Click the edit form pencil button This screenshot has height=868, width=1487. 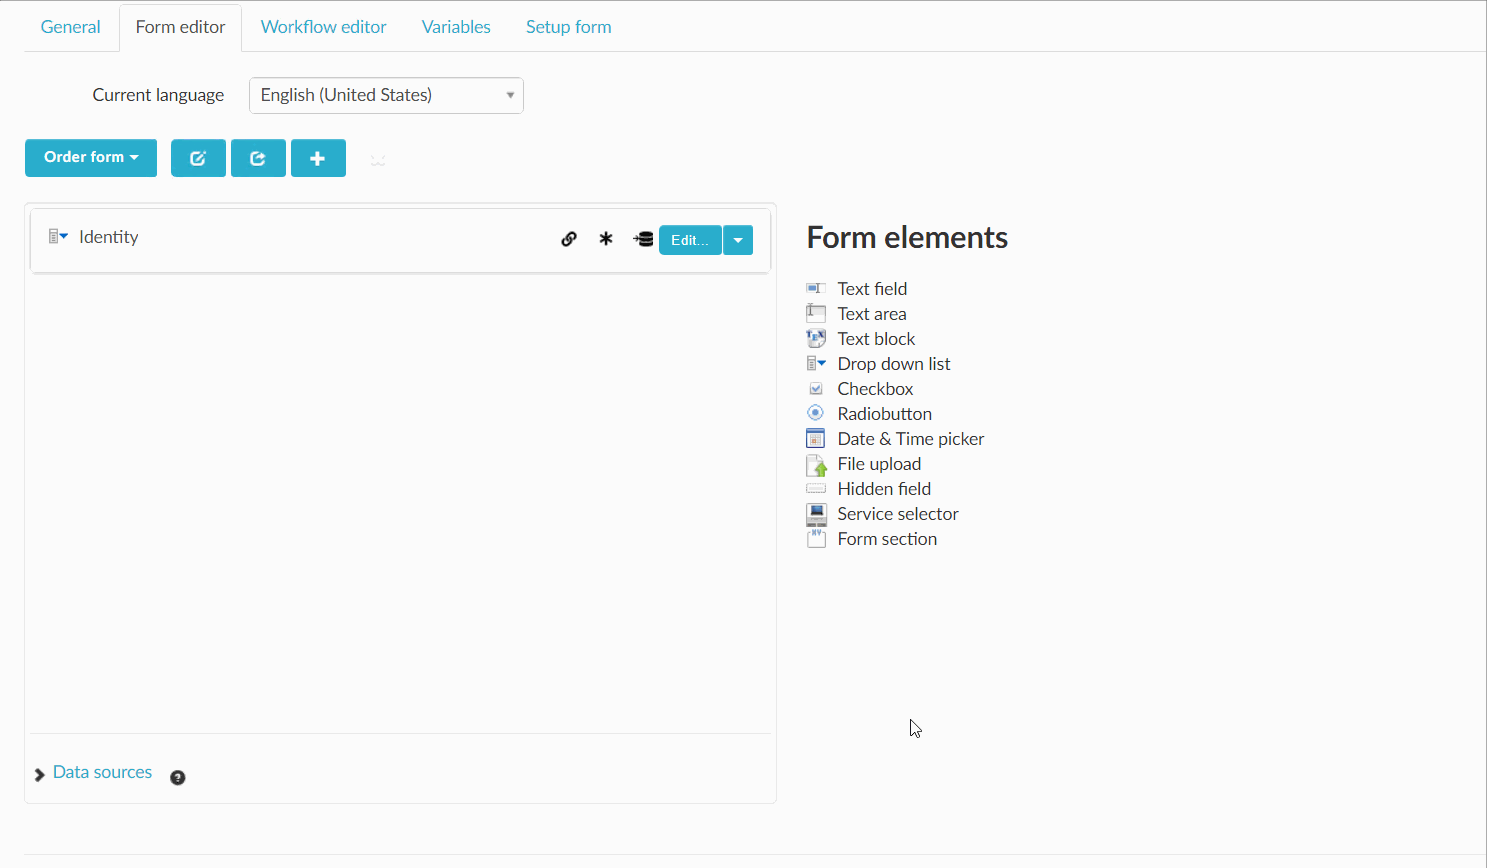coord(198,158)
